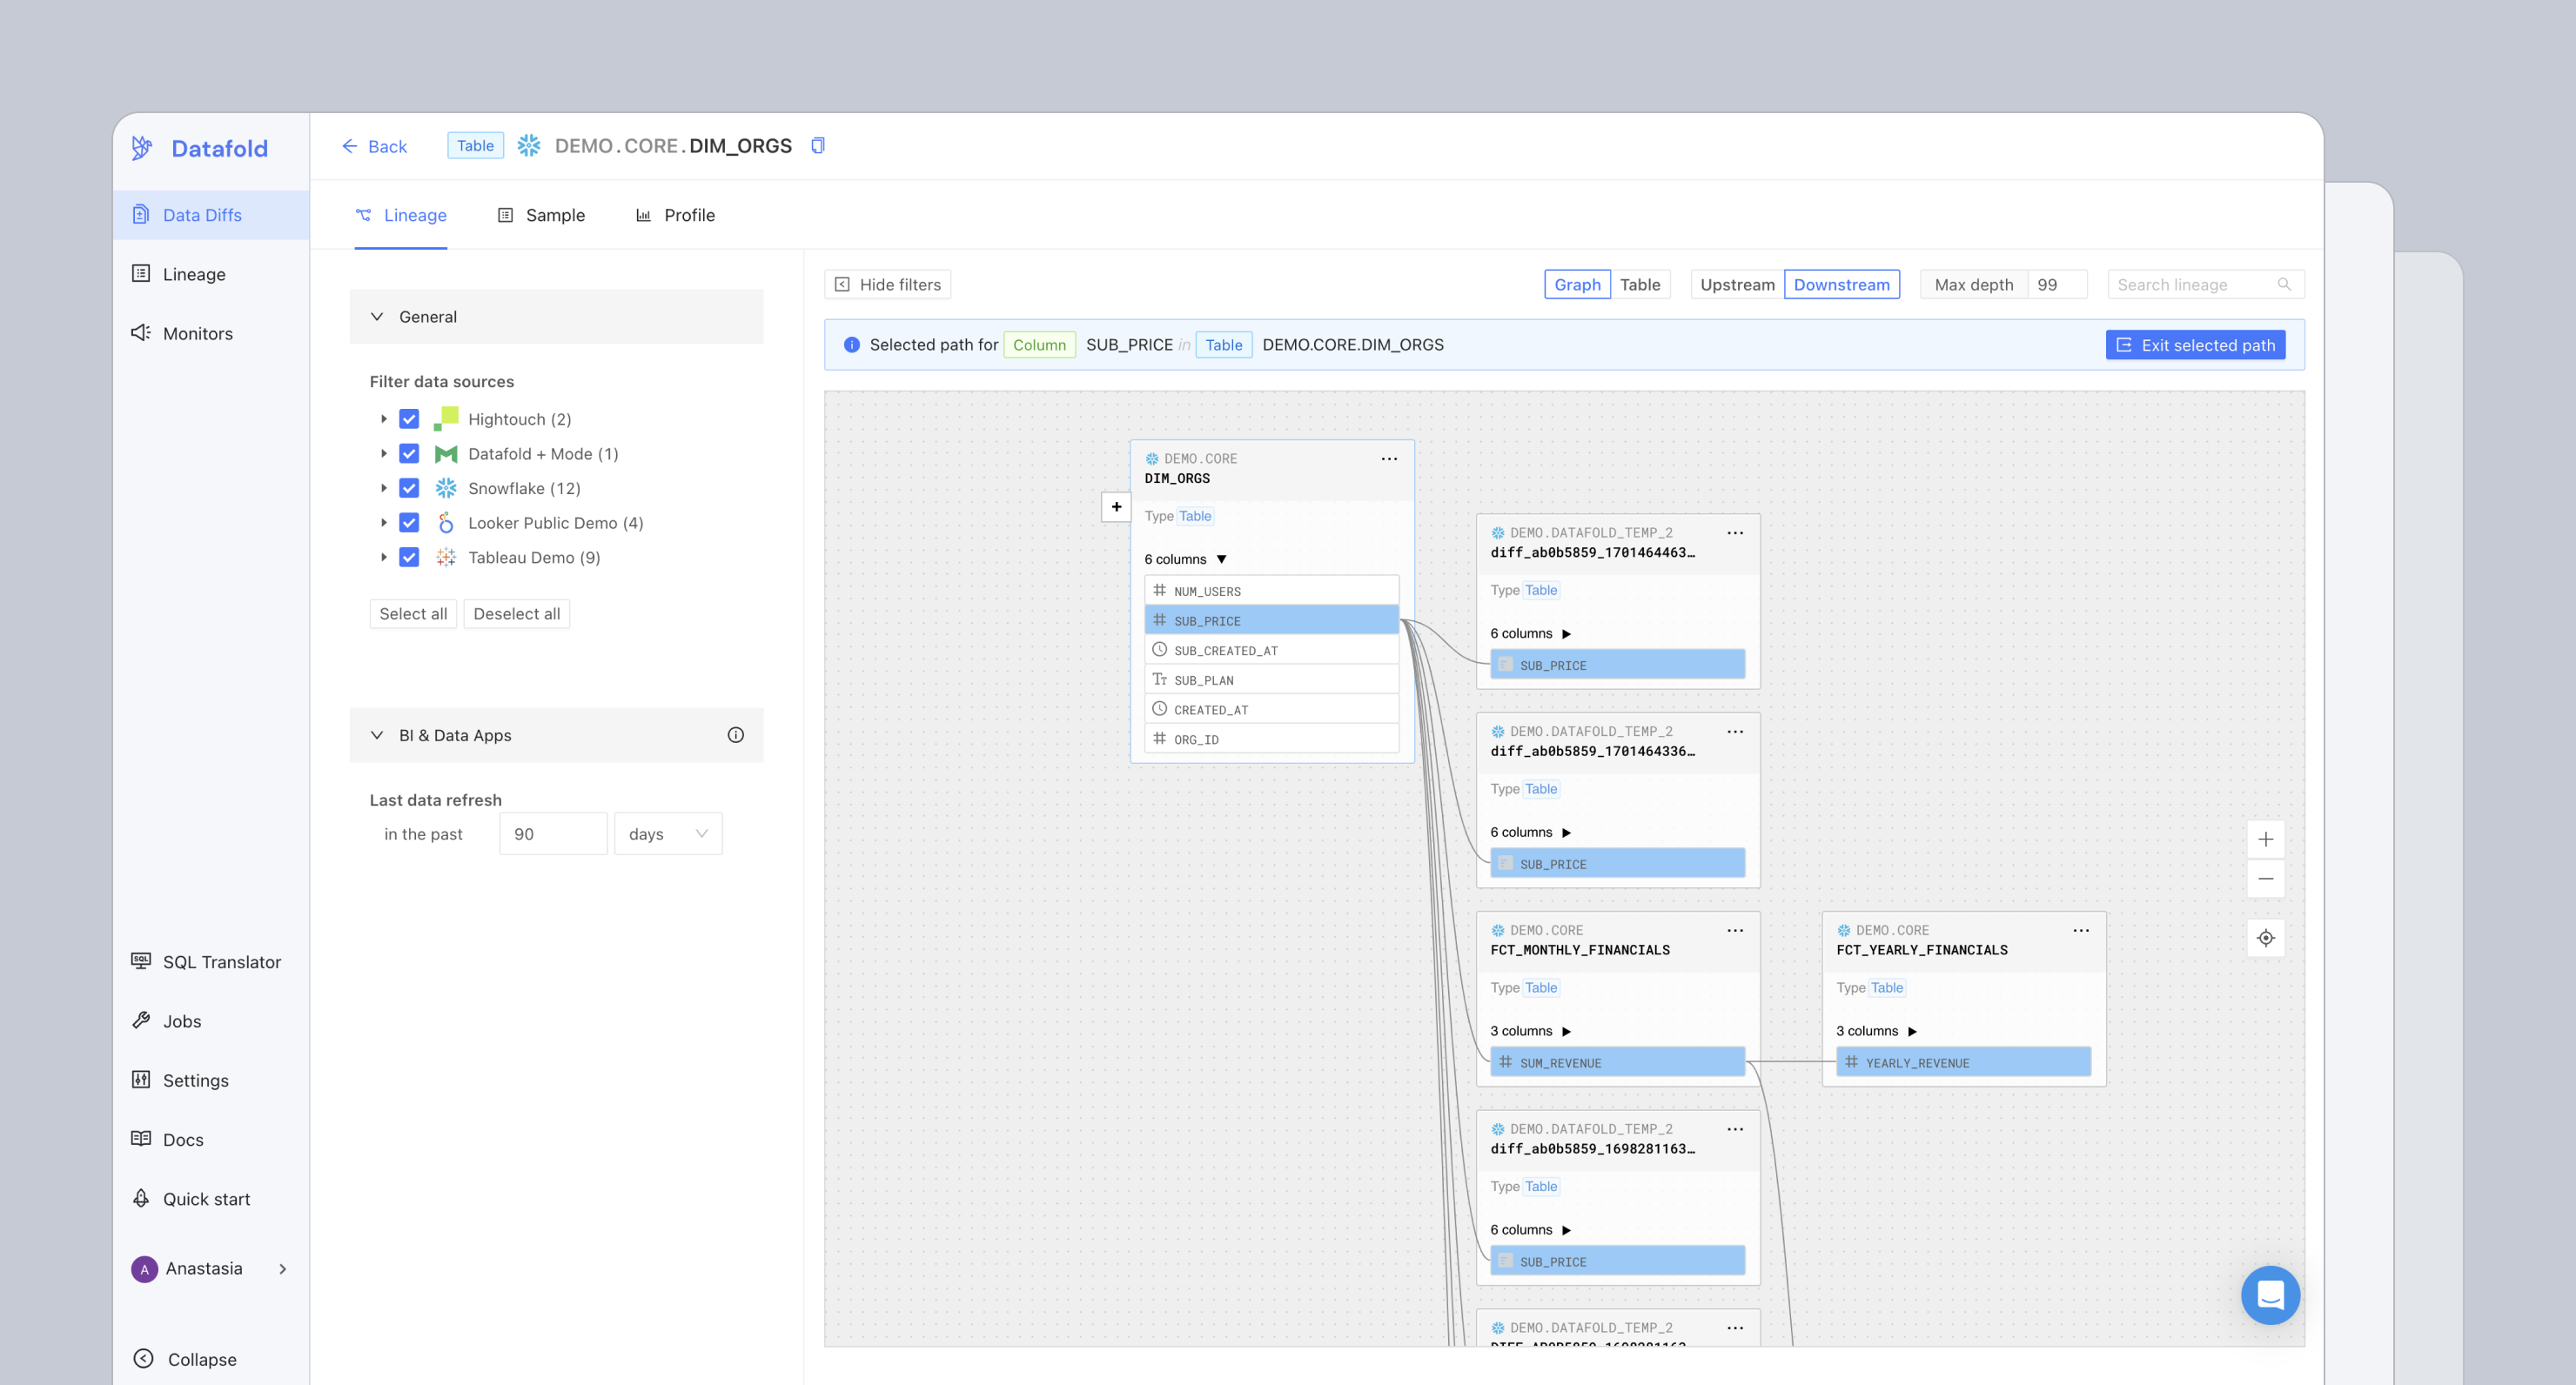Open the DIM_ORGS node options menu
This screenshot has height=1385, width=2576.
1389,459
